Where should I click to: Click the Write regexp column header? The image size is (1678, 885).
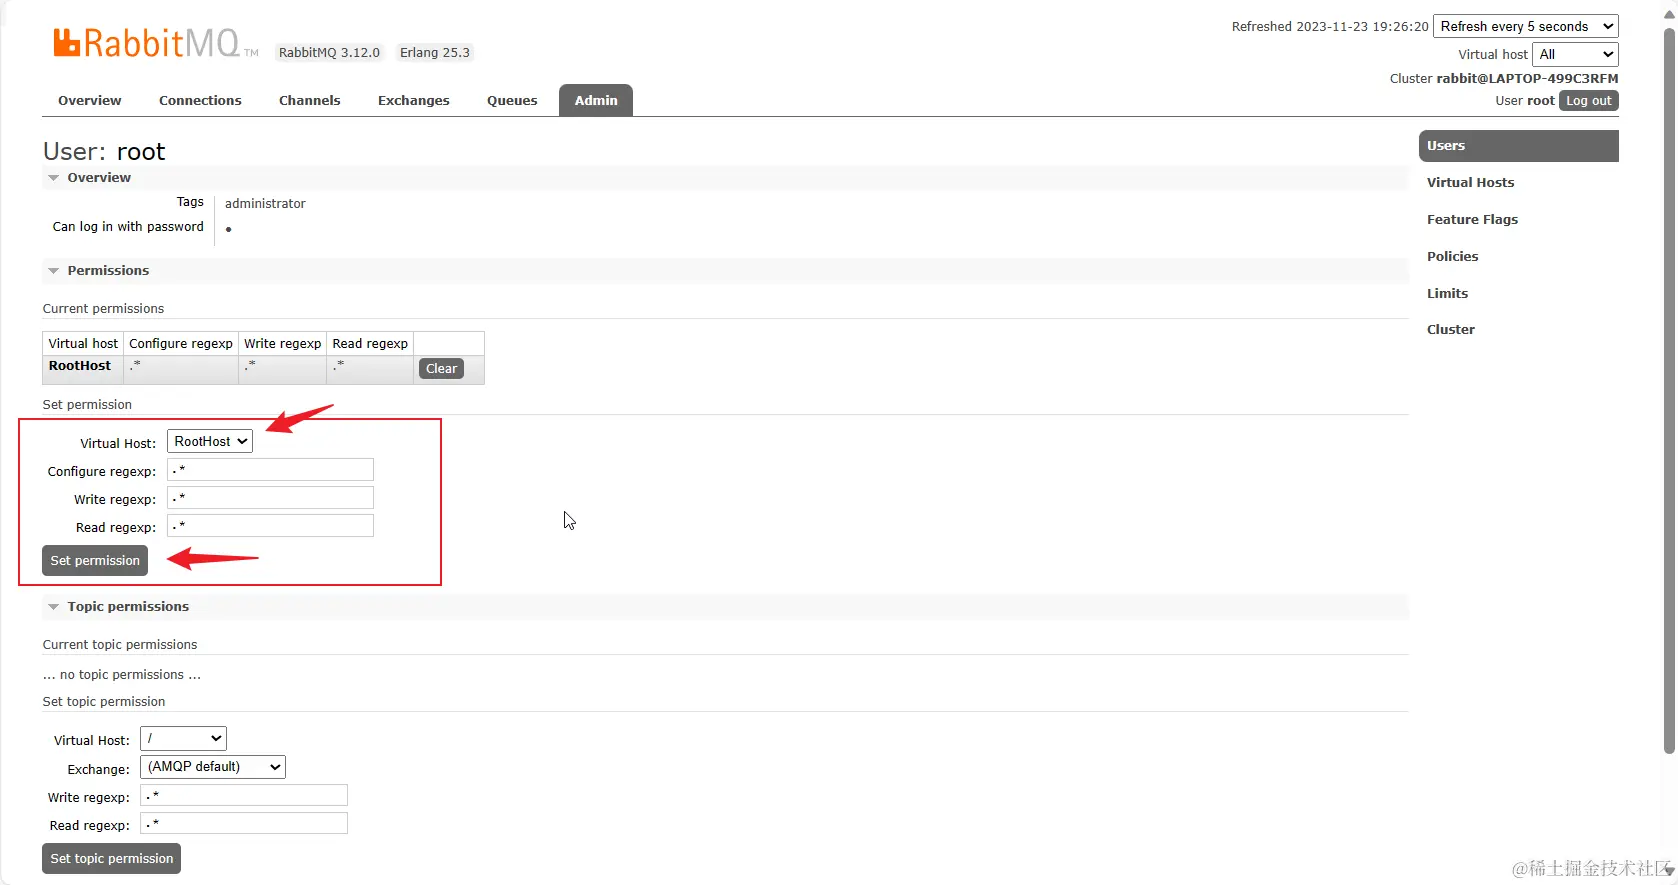tap(283, 343)
